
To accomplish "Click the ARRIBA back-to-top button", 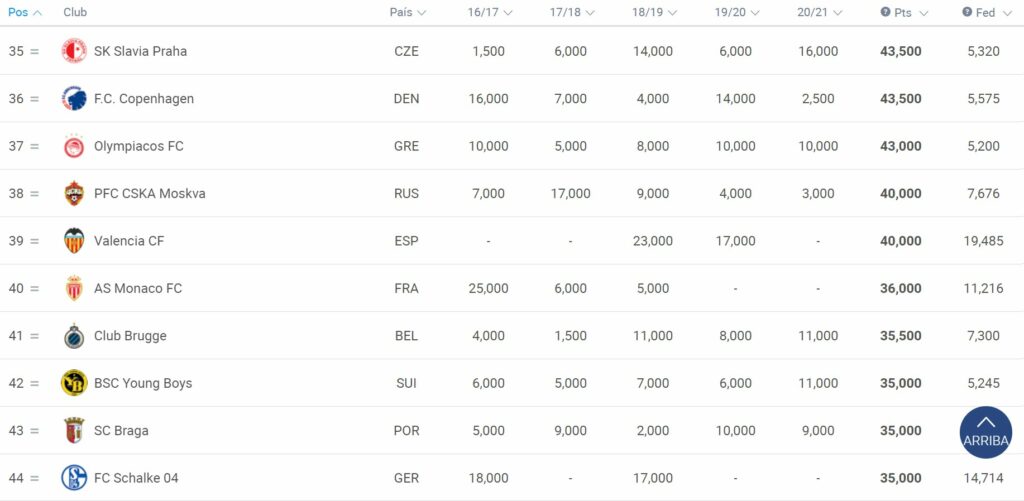I will point(985,432).
